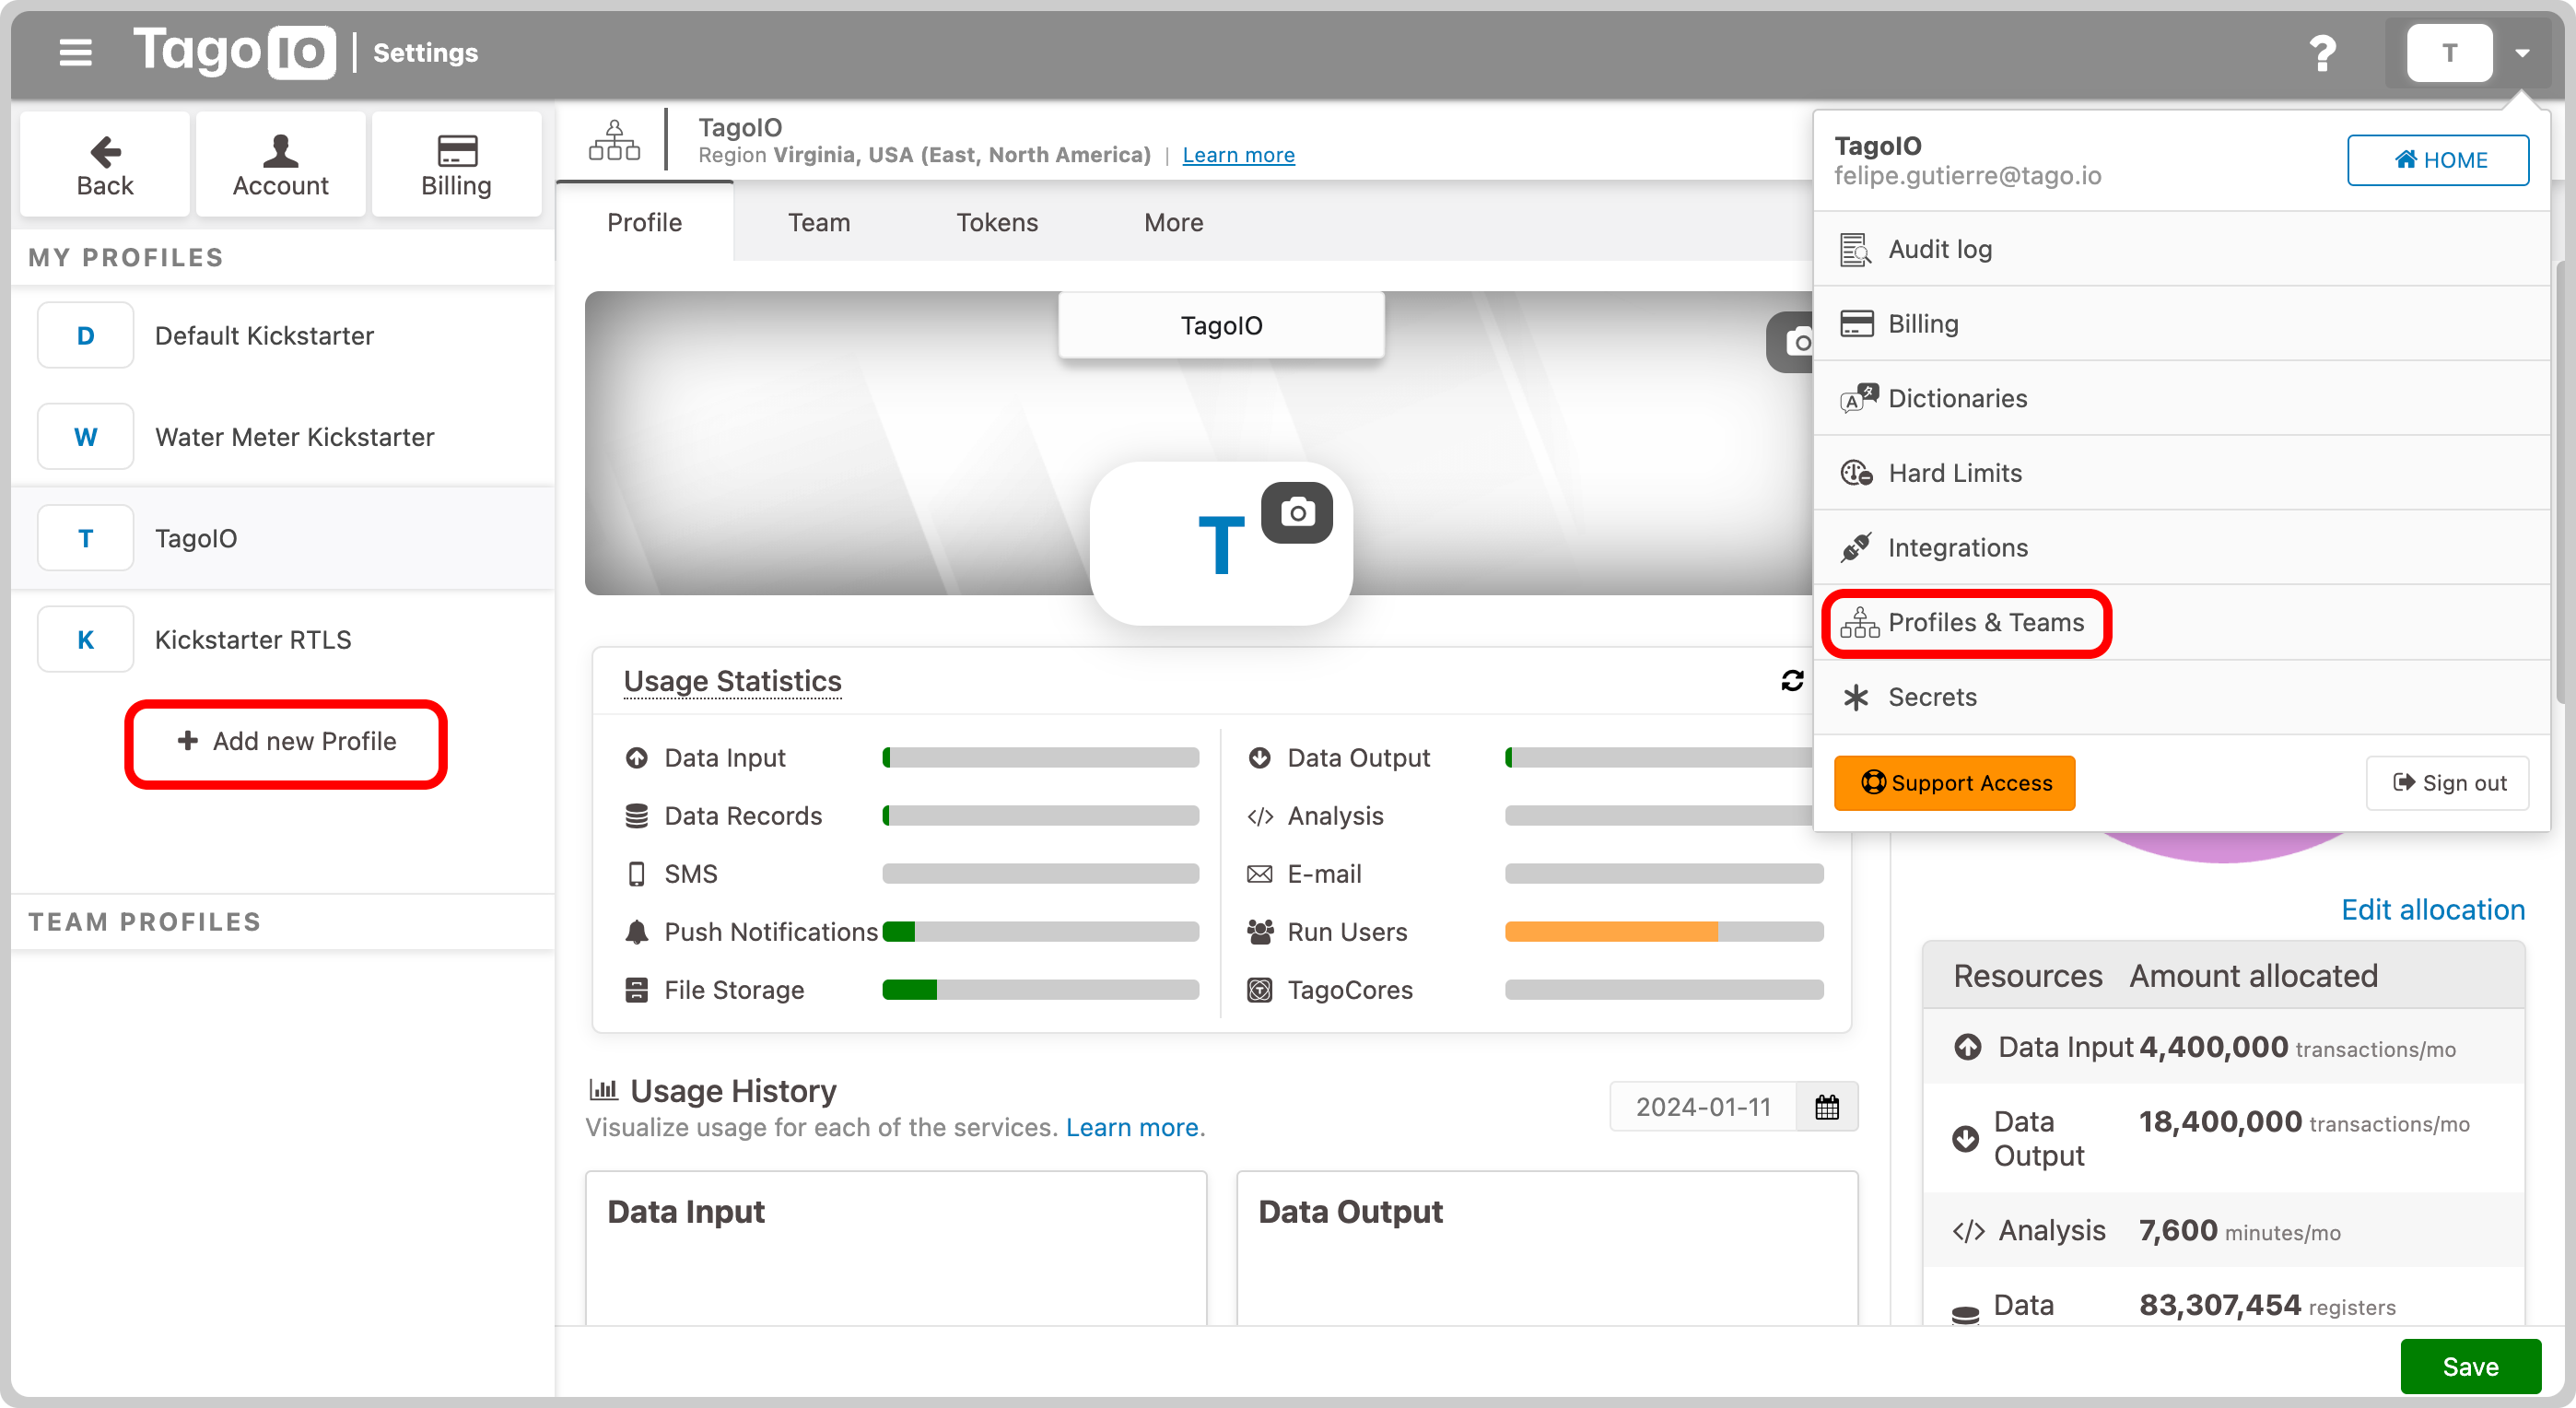Change profile logo via camera icon
The width and height of the screenshot is (2576, 1408).
(1297, 513)
